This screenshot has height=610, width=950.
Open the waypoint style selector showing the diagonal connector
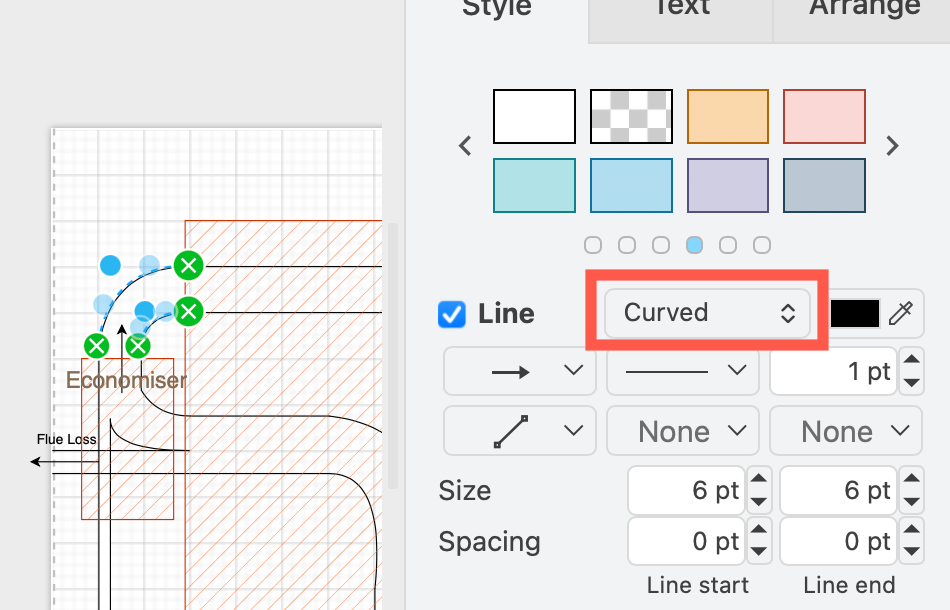(x=519, y=431)
